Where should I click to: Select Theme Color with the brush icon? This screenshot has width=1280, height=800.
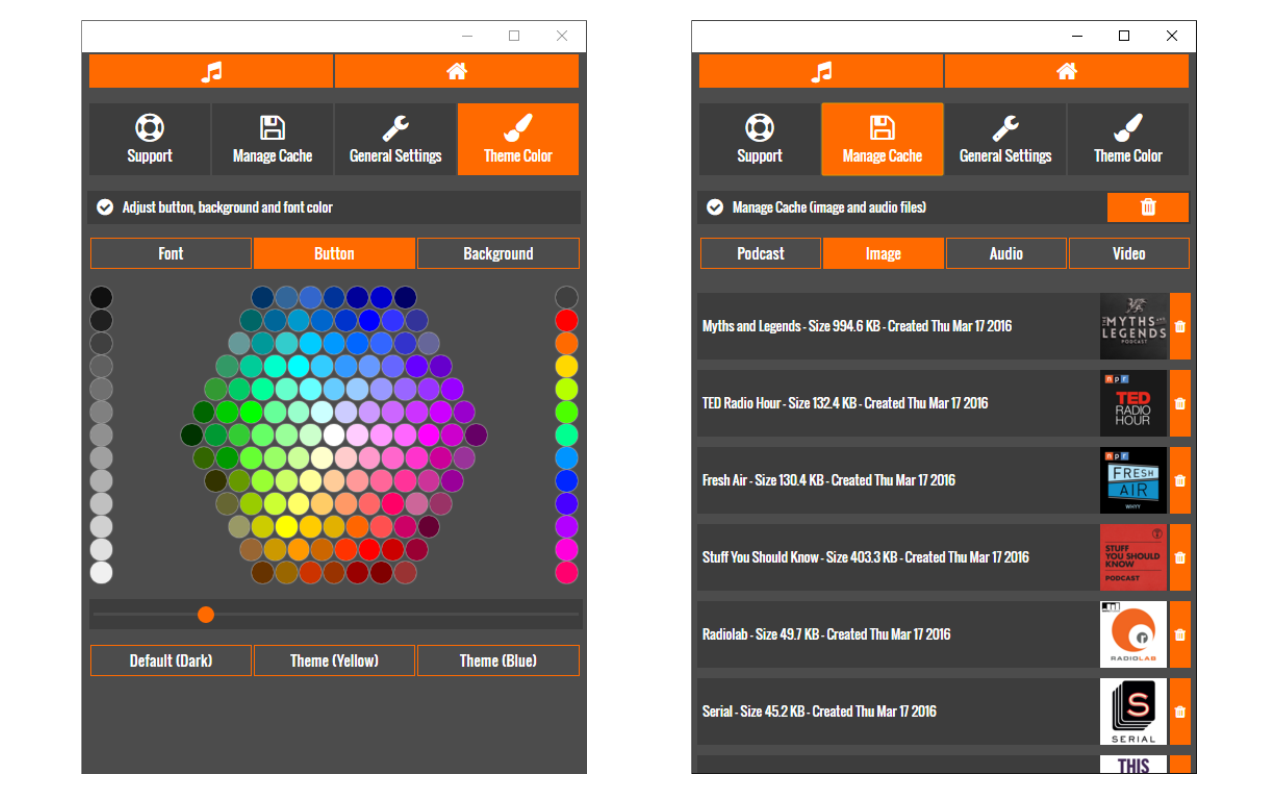click(x=518, y=139)
